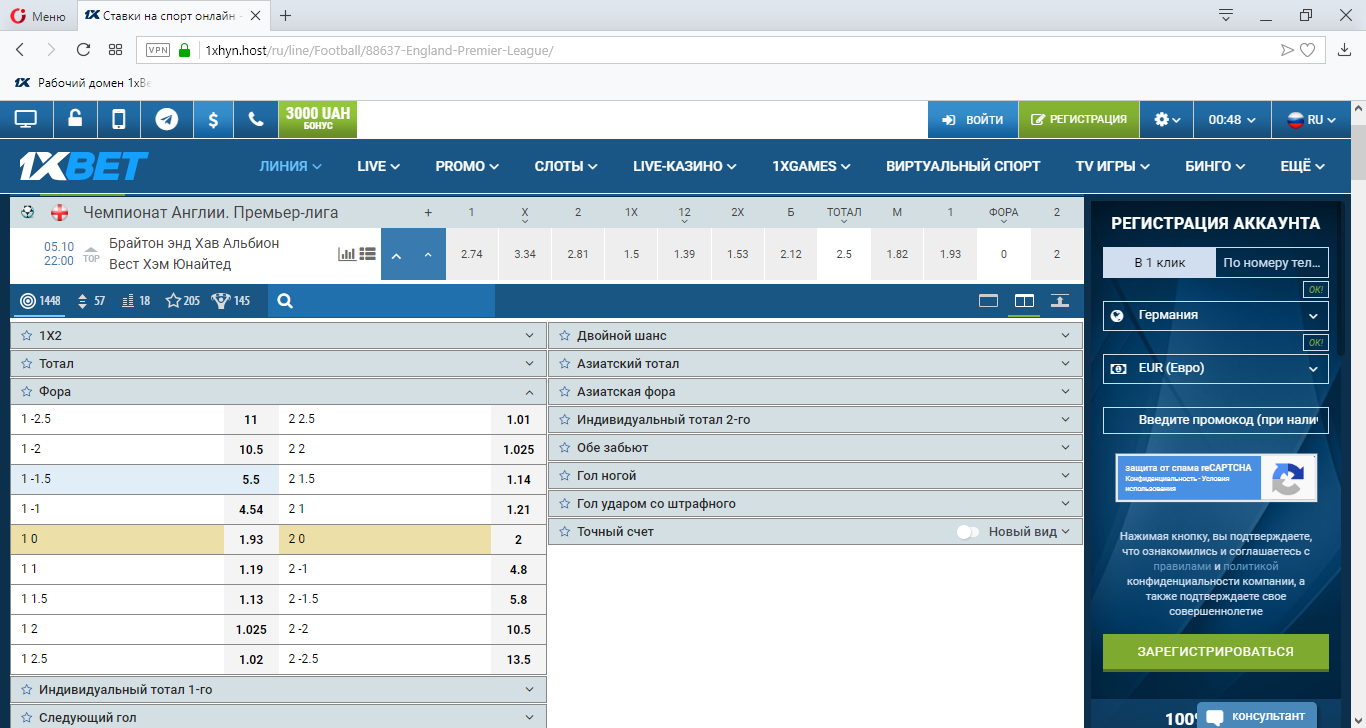Click the 1XBET logo
Screen dimensions: 1366x728
84,166
